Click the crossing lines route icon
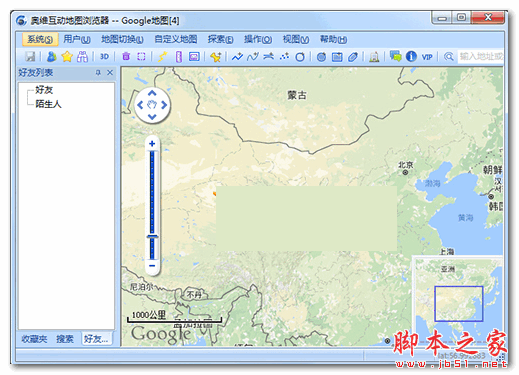Screen dimensions: 519x375 [x=269, y=56]
